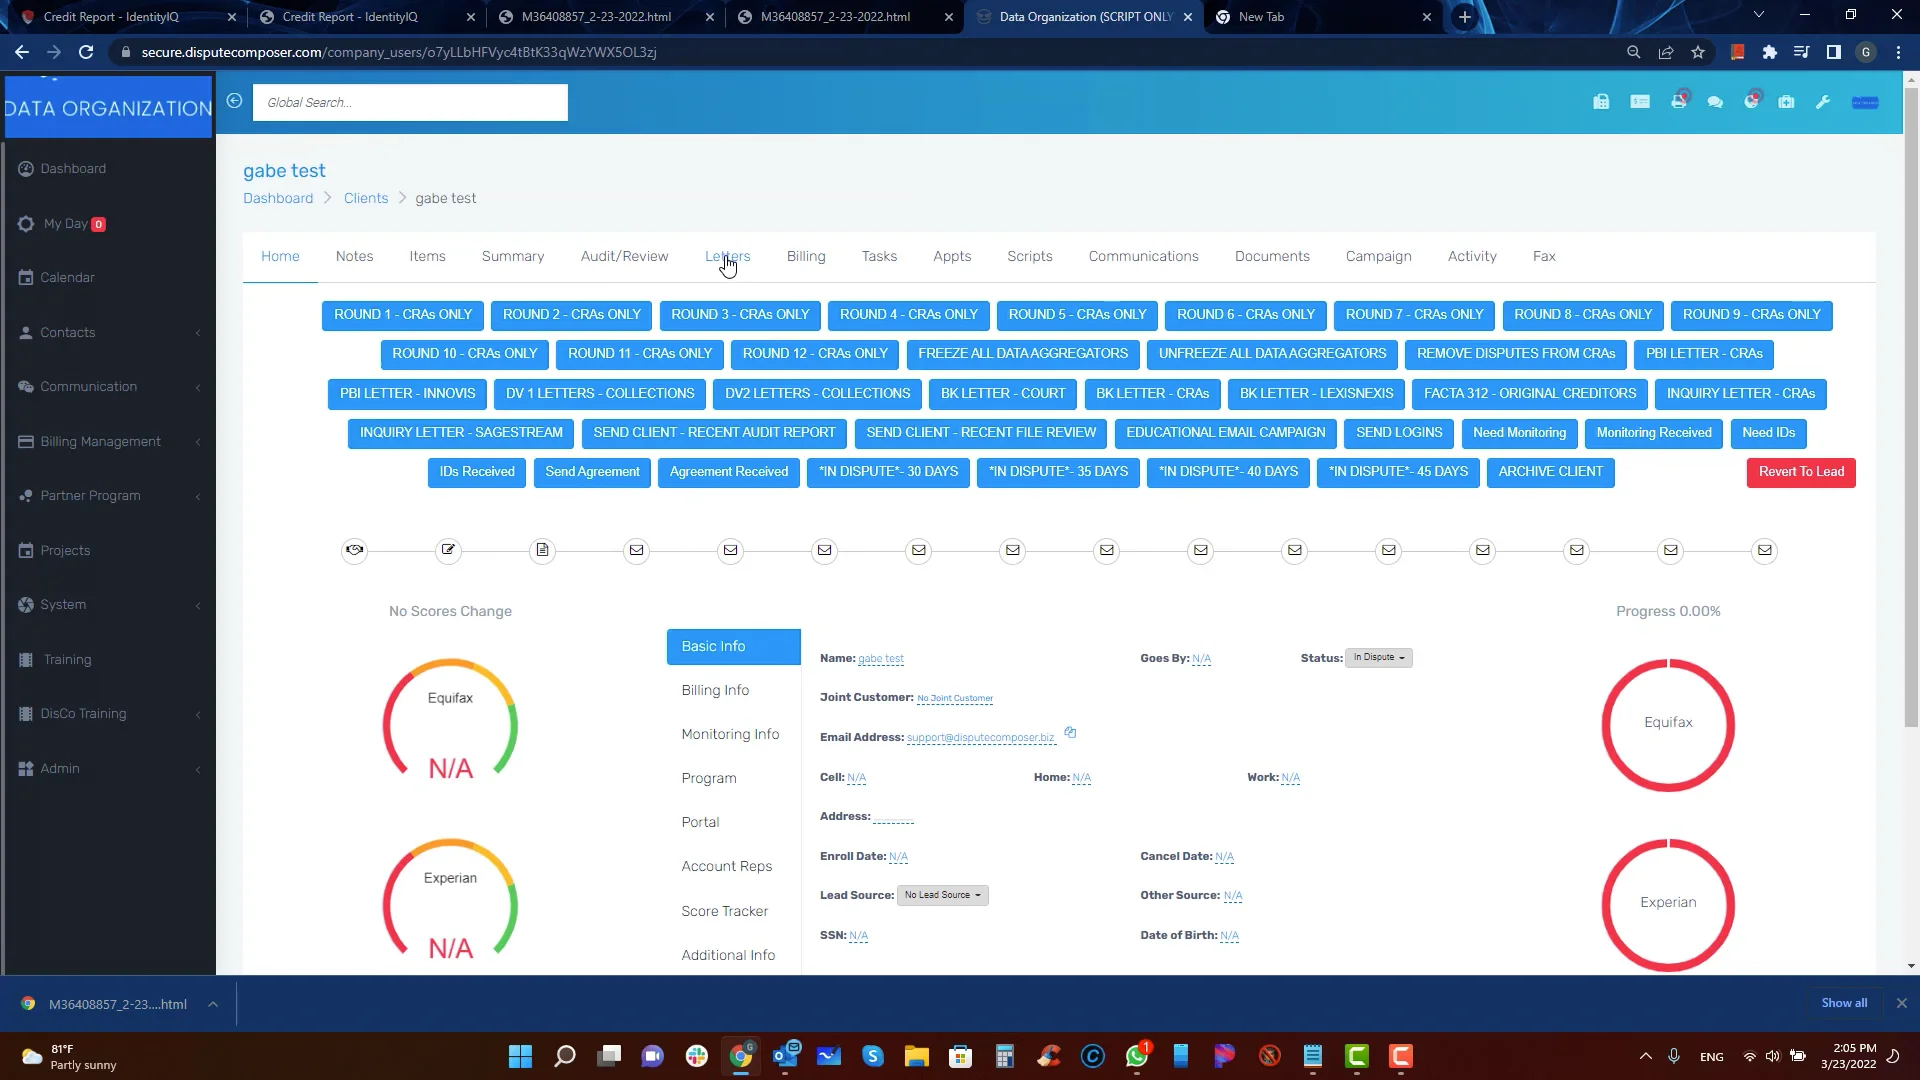The height and width of the screenshot is (1080, 1920).
Task: Click Show all in the downloads bar
Action: pos(1844,1003)
